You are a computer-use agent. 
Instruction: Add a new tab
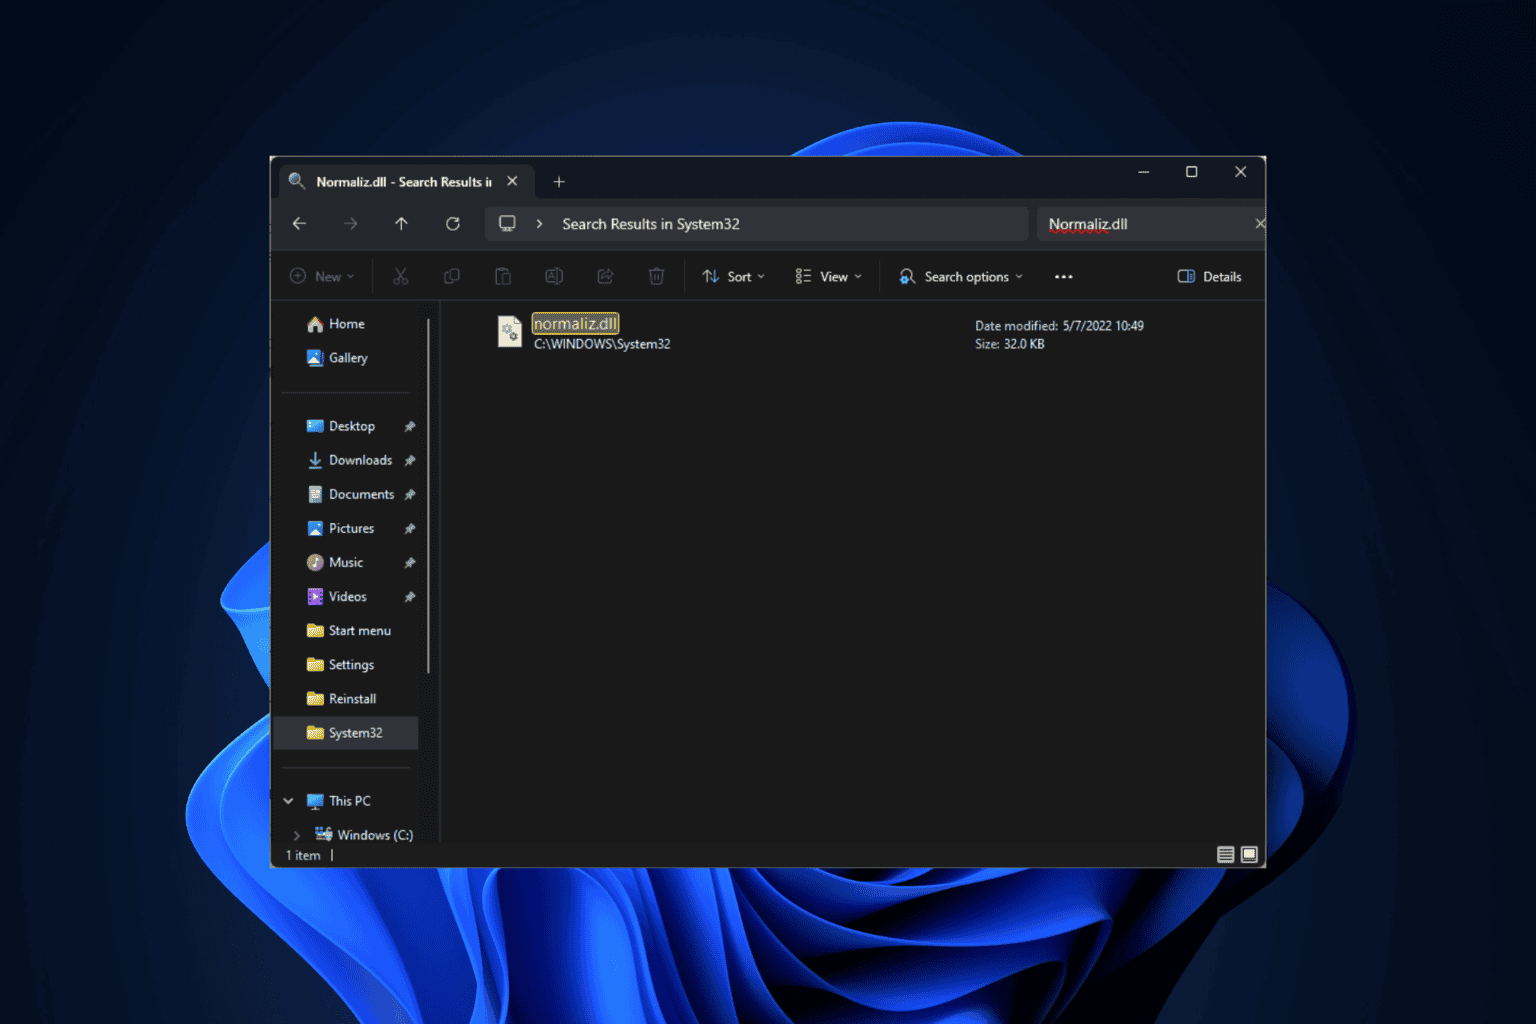pyautogui.click(x=559, y=182)
